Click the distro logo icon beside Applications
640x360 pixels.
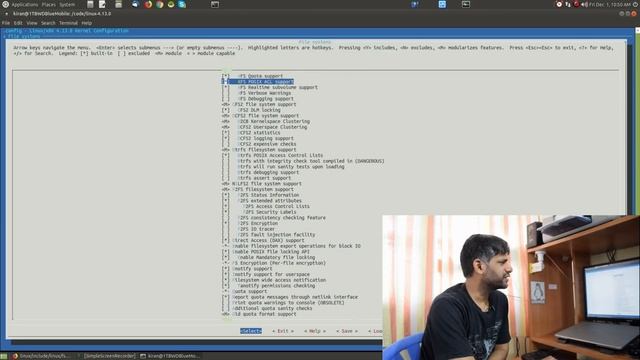tap(5, 4)
